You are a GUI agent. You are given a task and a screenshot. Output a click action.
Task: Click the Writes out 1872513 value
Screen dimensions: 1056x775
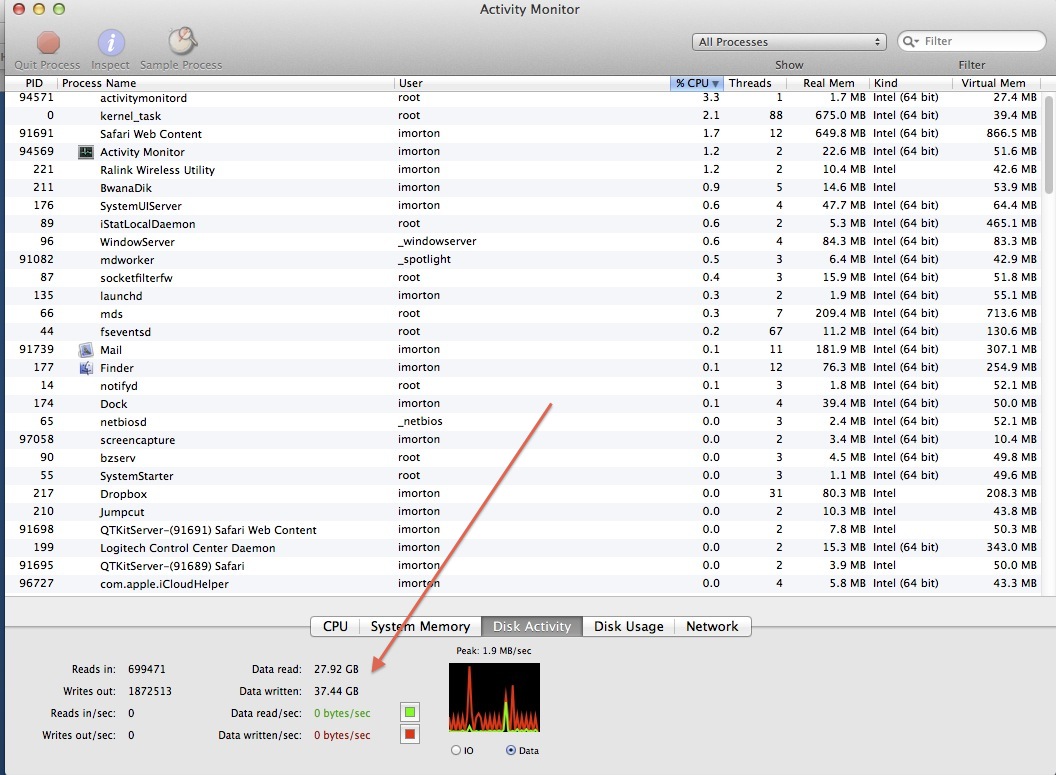coord(150,692)
